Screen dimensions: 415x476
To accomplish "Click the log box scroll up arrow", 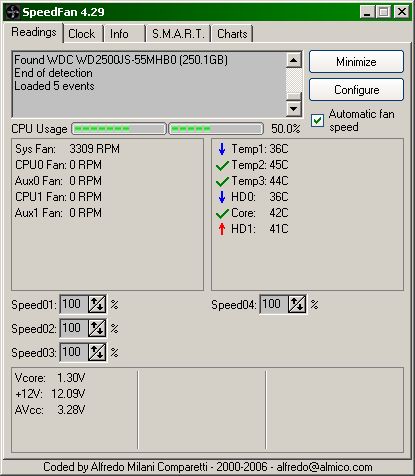I will point(294,60).
